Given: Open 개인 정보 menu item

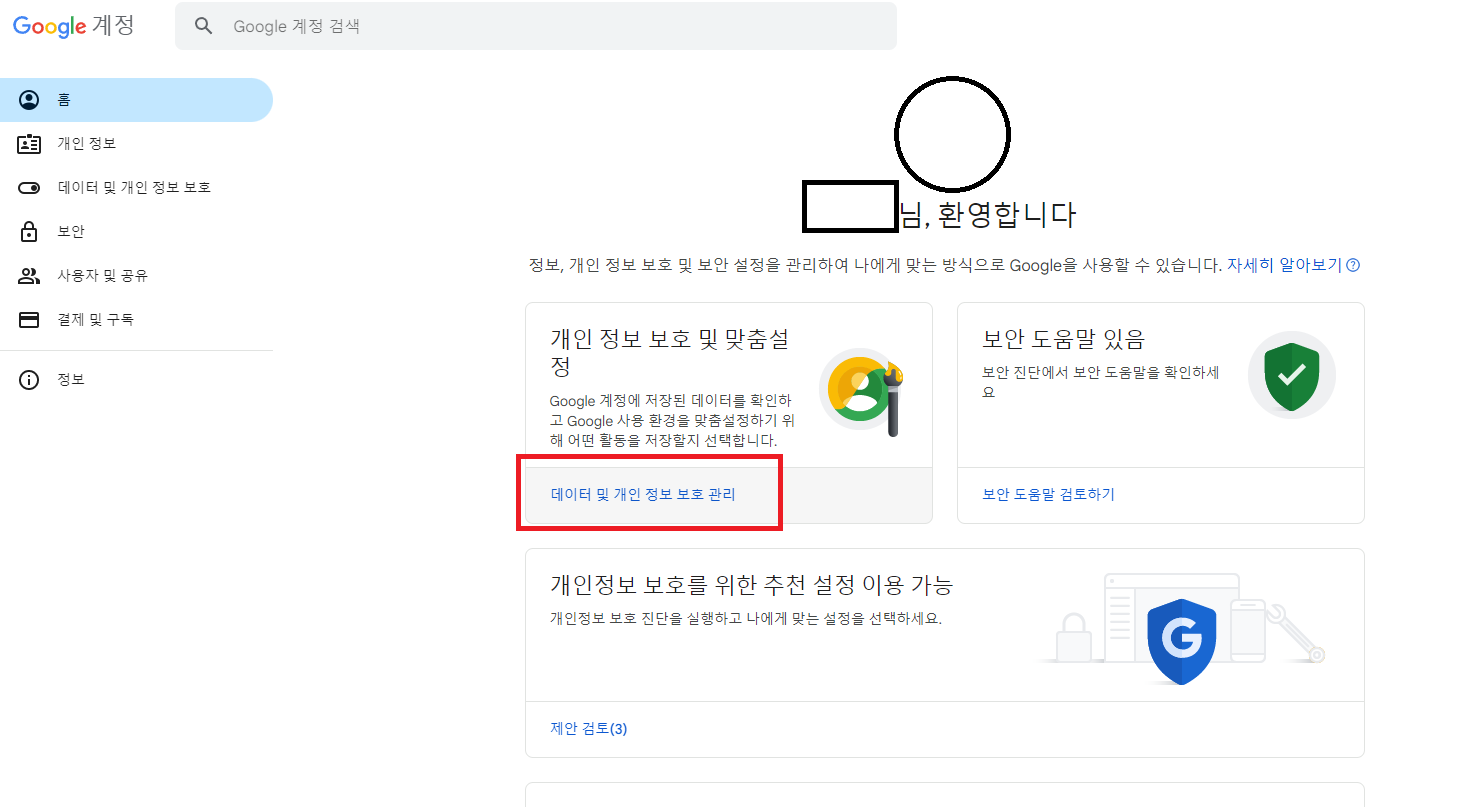Looking at the screenshot, I should tap(136, 144).
